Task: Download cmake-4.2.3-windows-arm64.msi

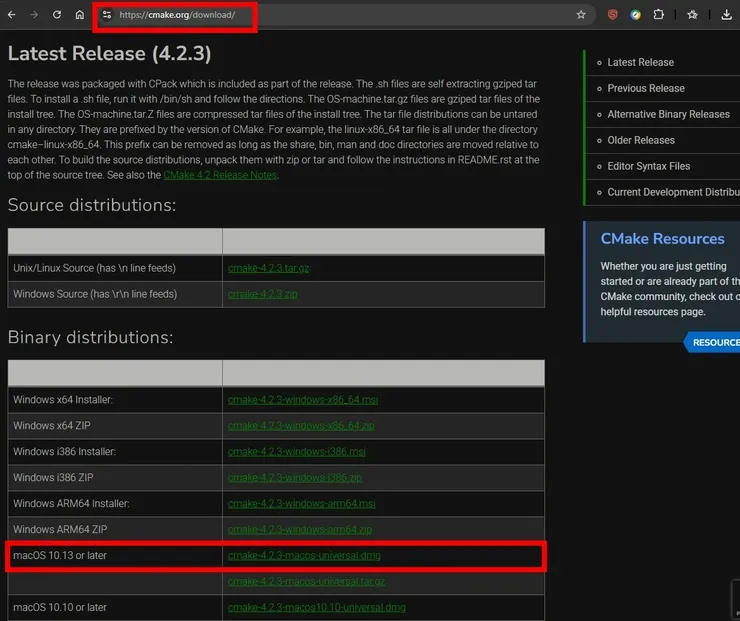Action: pos(302,504)
